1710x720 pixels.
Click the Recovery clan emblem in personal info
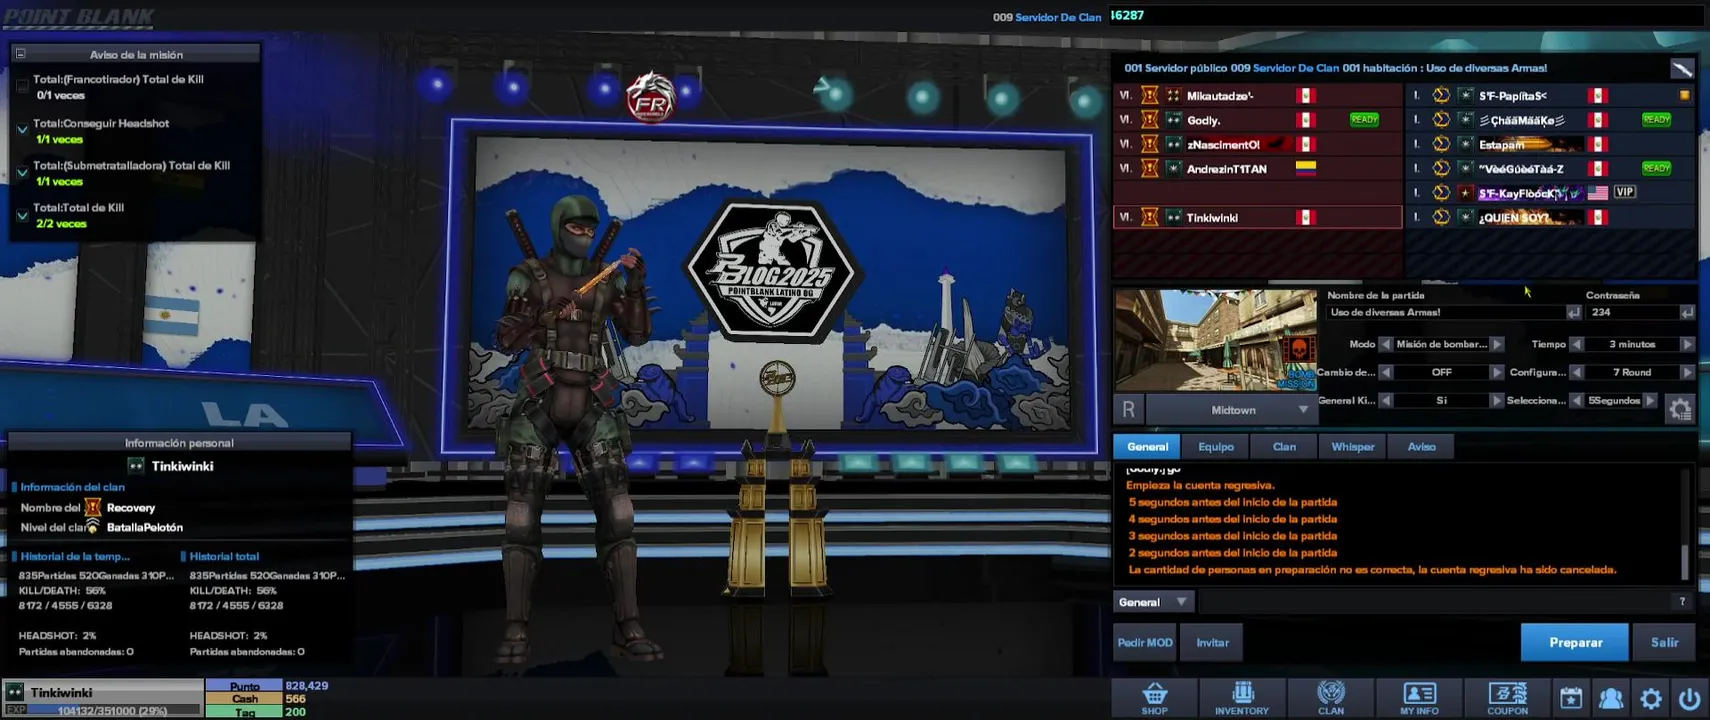[93, 507]
